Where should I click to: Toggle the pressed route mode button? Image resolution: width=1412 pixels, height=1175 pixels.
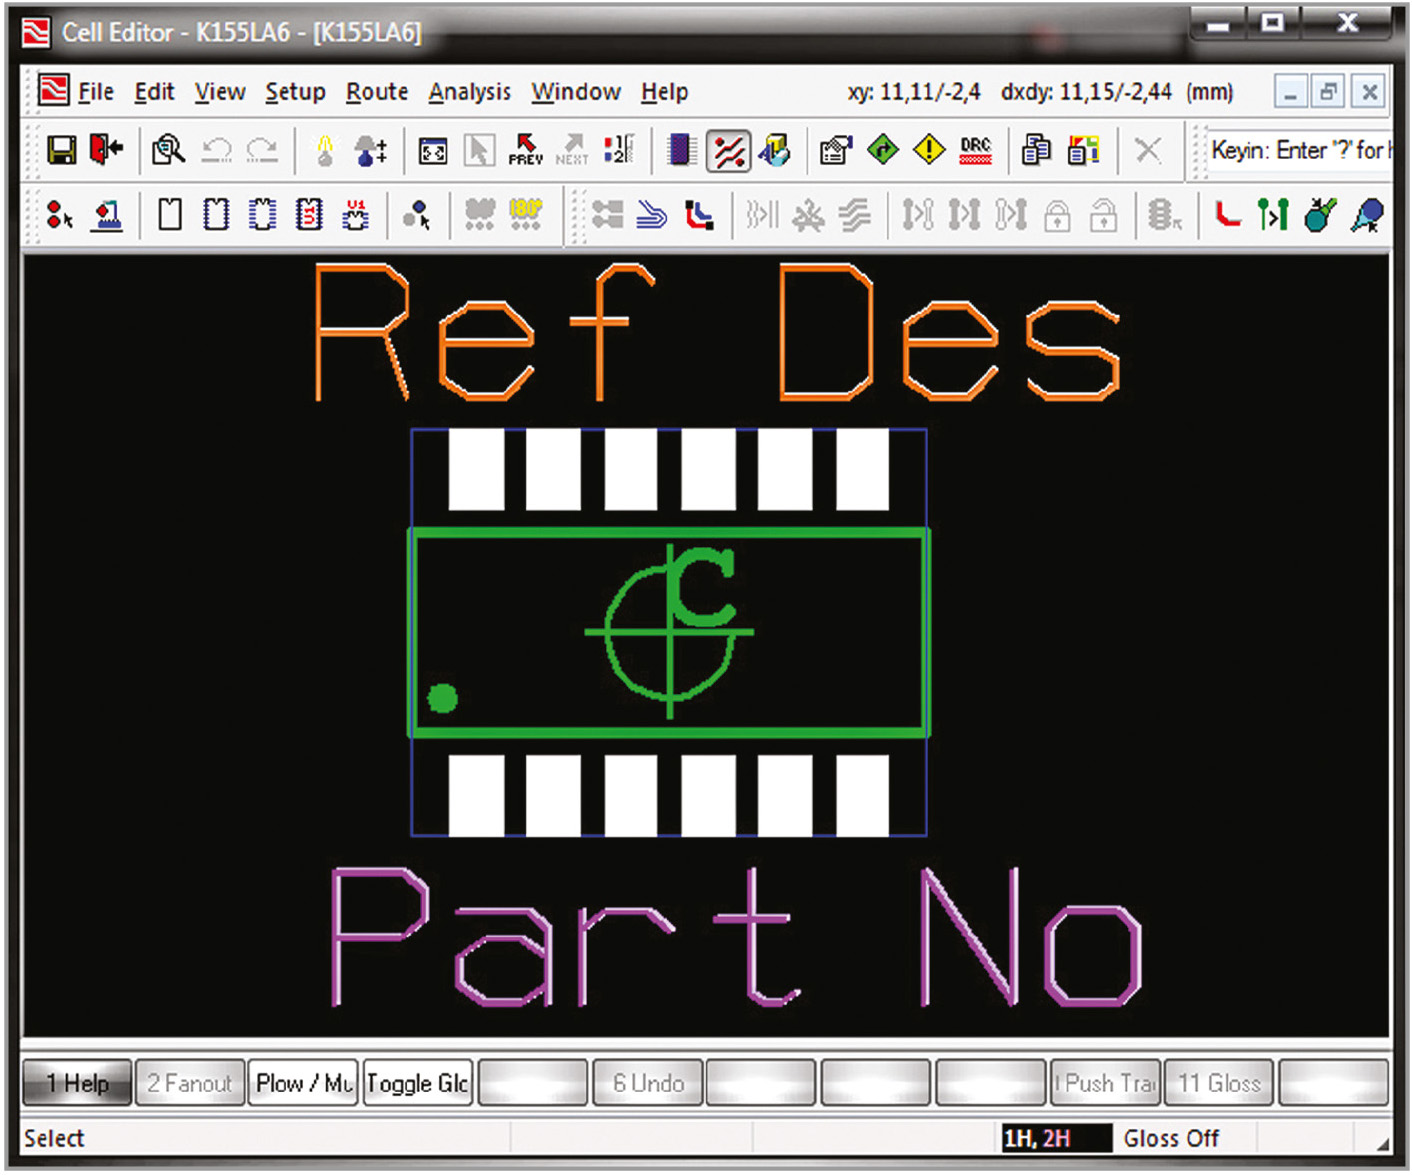pos(728,151)
